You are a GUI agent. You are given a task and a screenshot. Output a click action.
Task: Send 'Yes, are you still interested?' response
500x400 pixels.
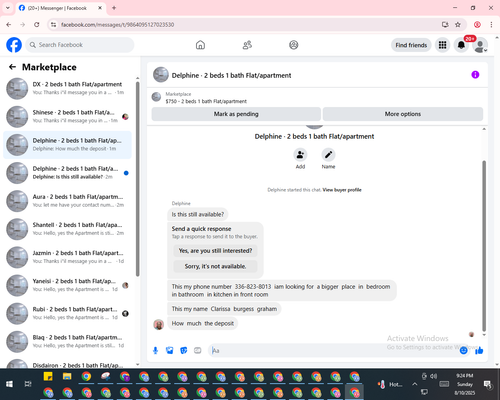click(x=215, y=251)
